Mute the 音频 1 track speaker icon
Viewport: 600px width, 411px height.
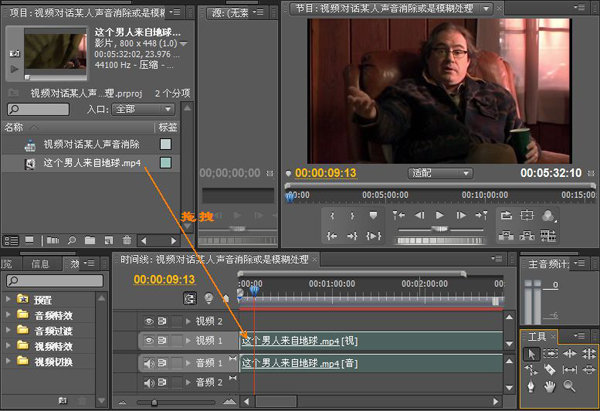(x=149, y=362)
